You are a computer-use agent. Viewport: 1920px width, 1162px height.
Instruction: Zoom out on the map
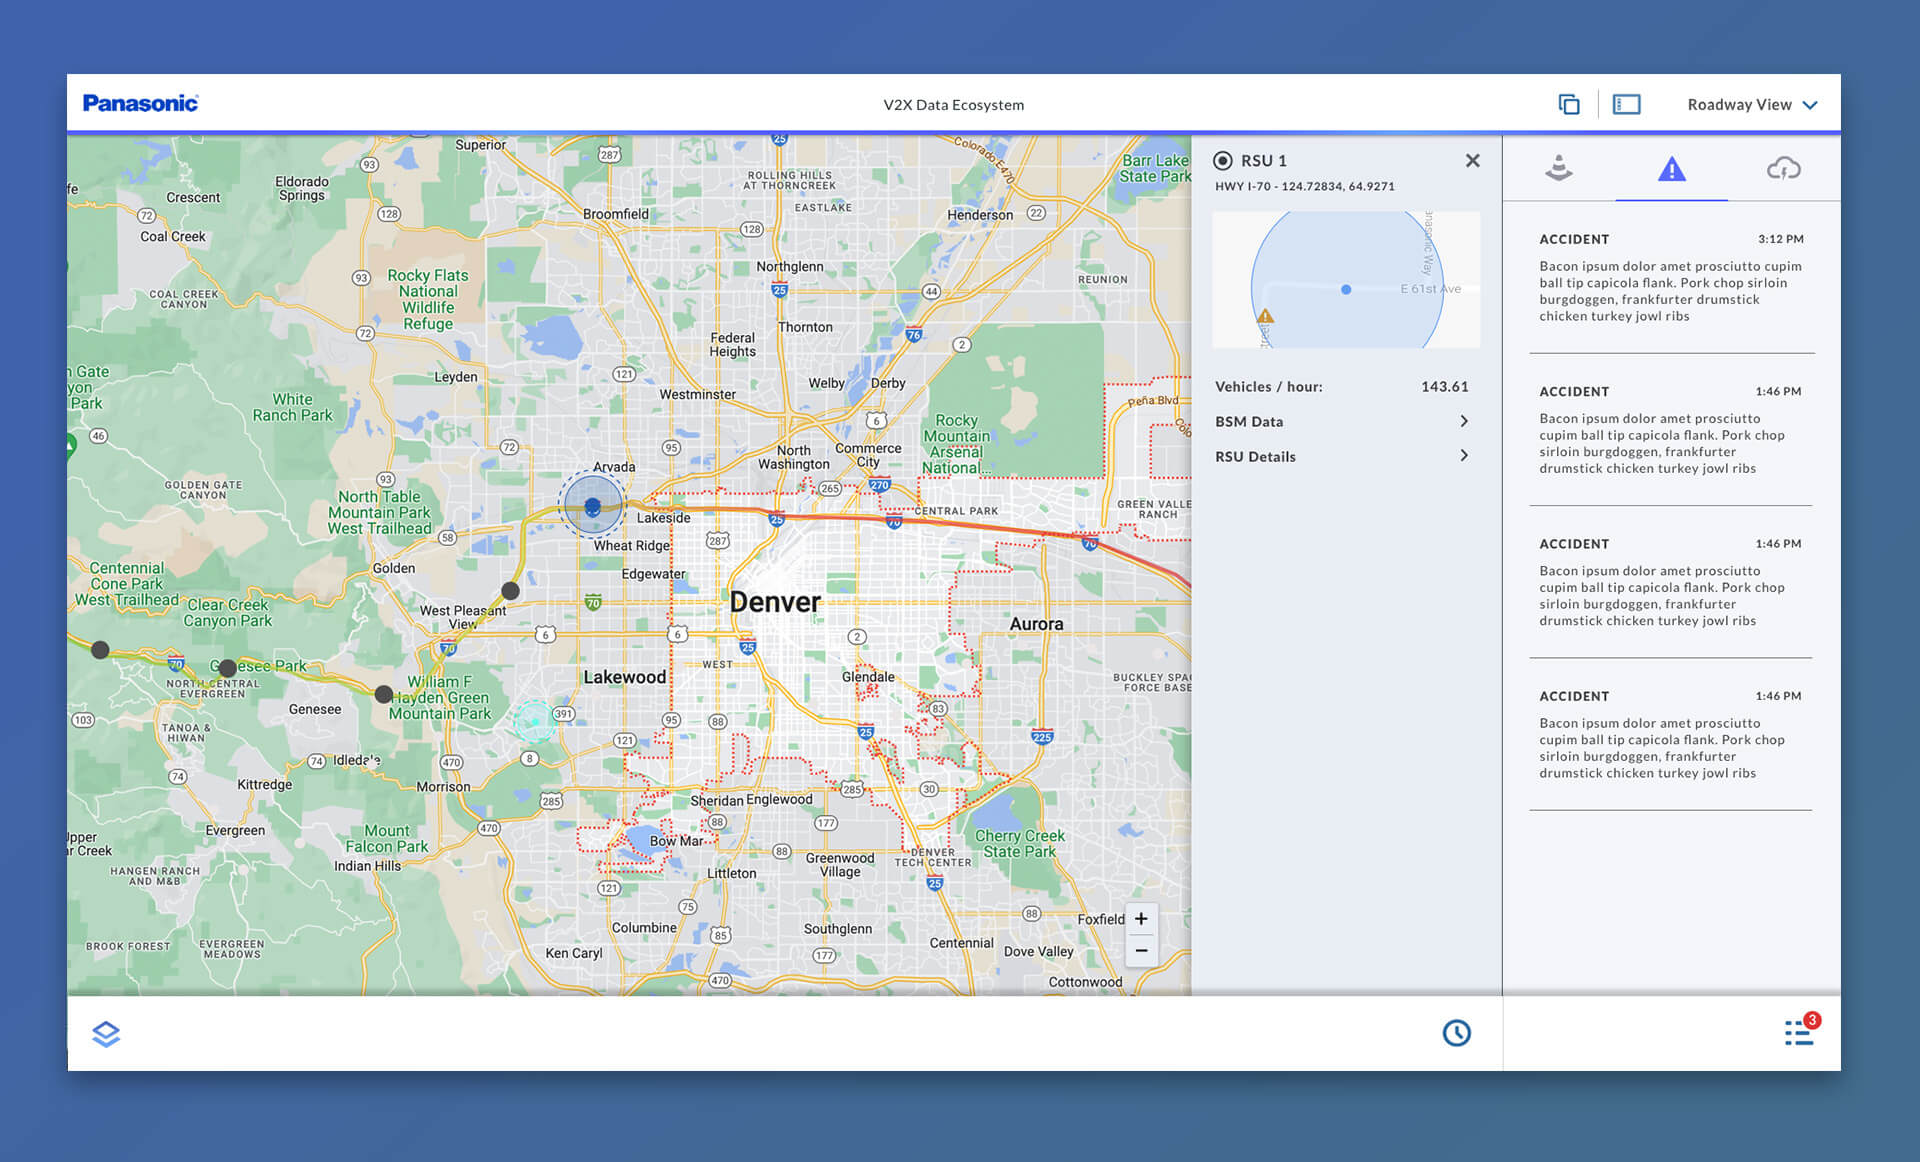[1141, 950]
